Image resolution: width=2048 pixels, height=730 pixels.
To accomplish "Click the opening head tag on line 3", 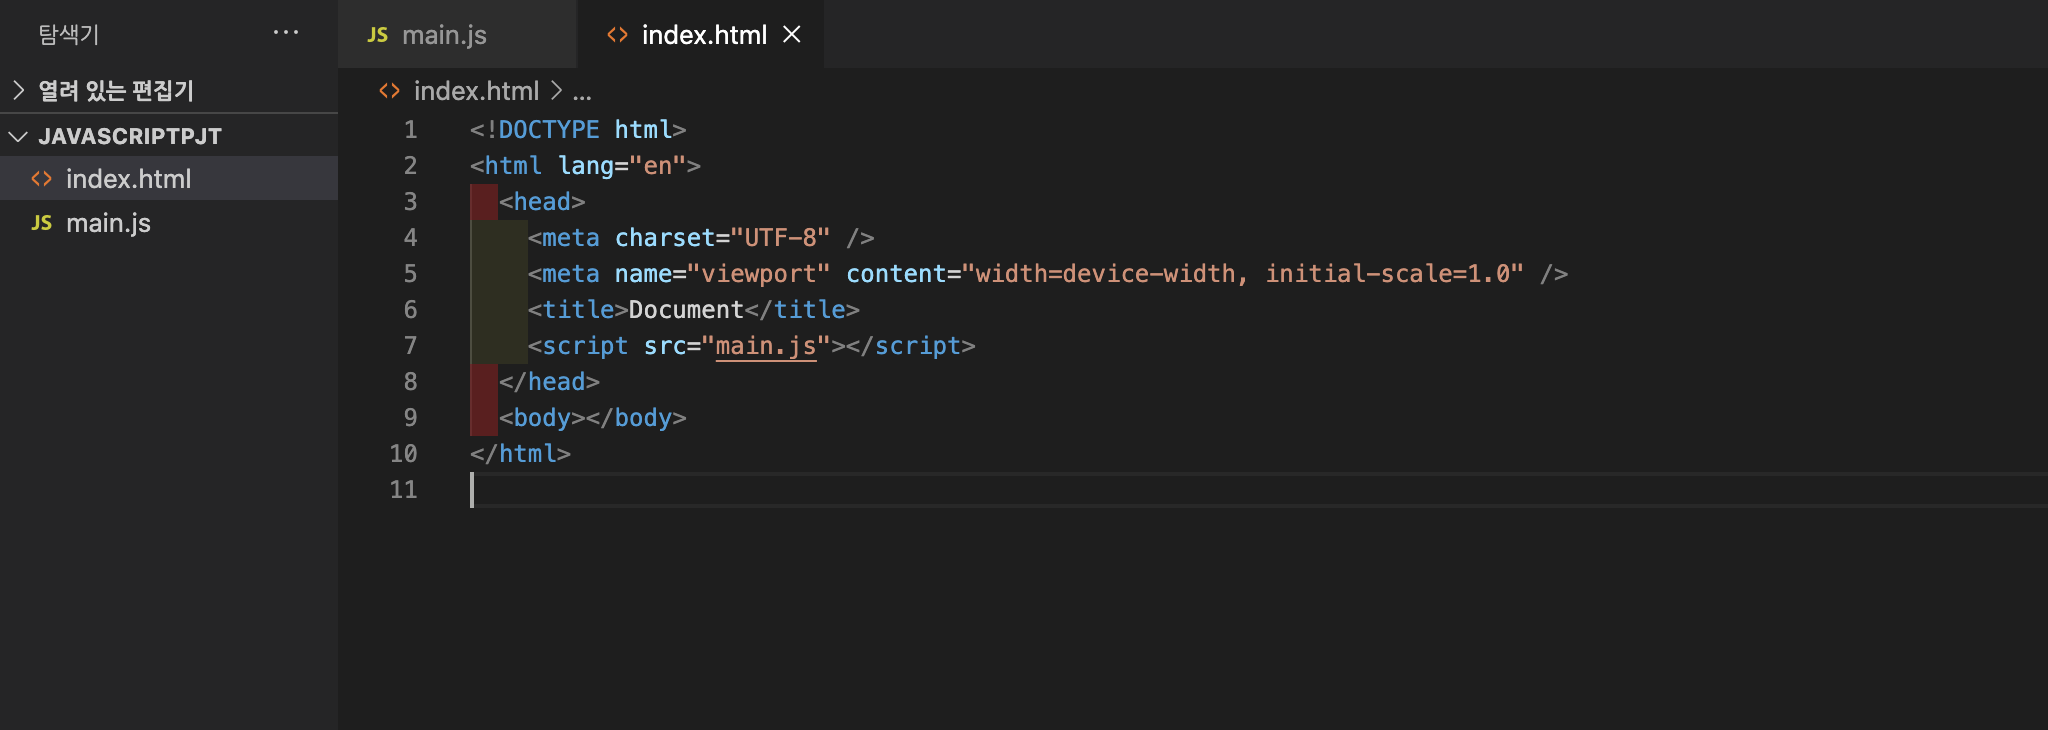I will click(x=542, y=202).
